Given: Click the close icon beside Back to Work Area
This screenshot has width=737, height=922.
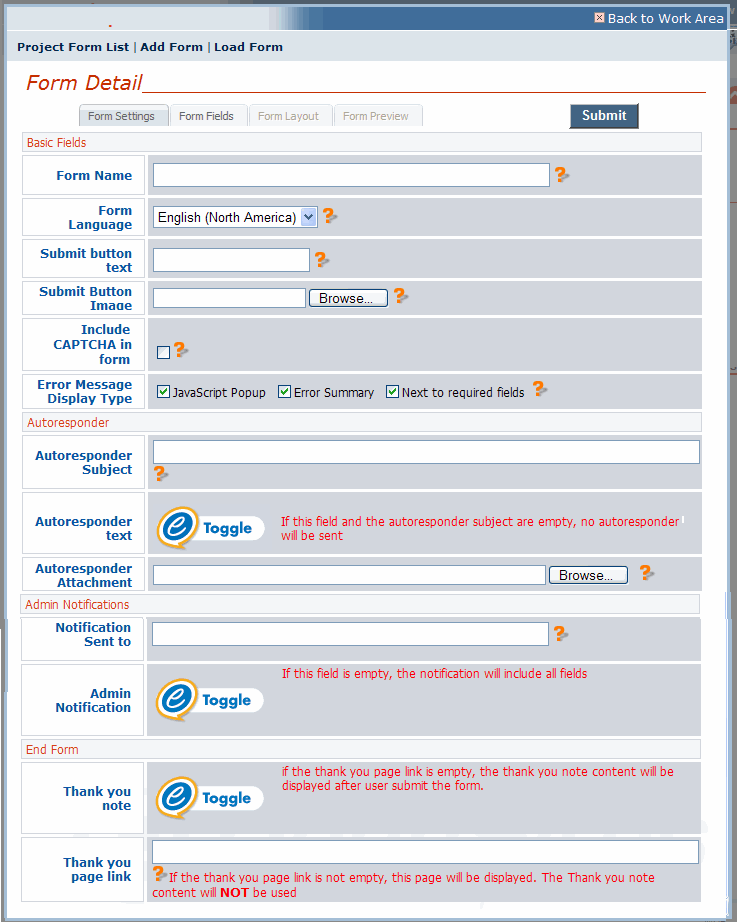Looking at the screenshot, I should coord(599,18).
